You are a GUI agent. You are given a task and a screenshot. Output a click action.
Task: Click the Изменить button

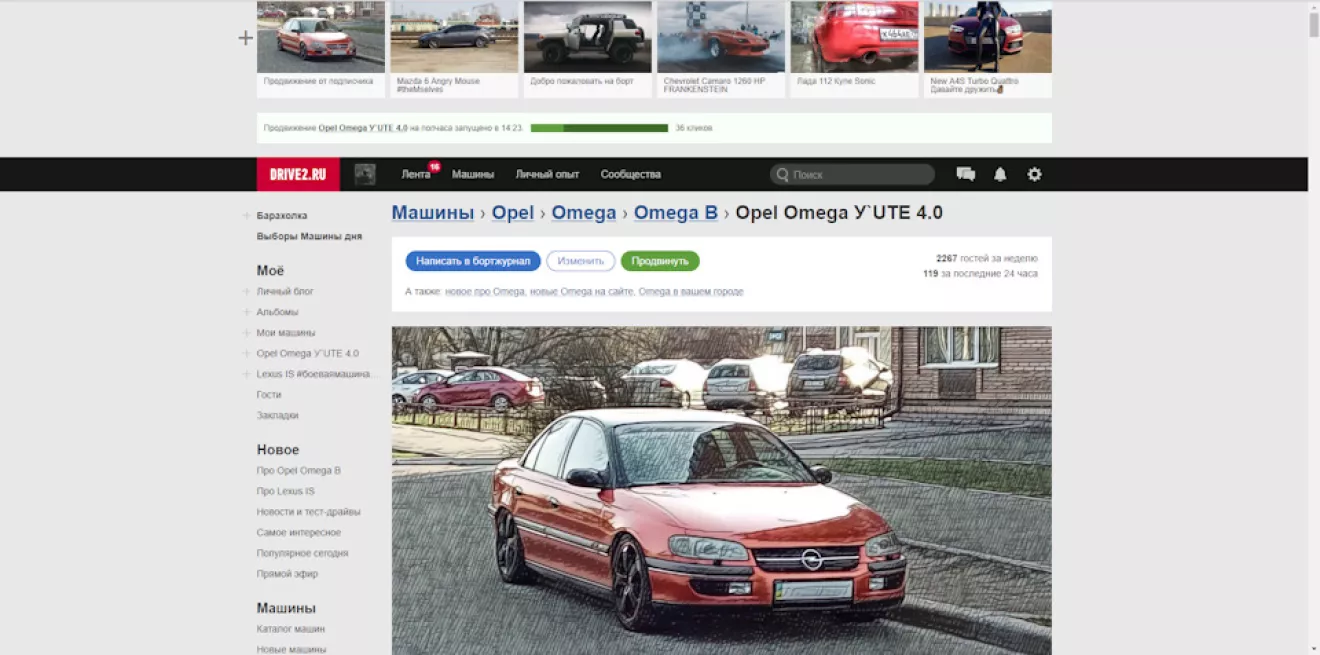click(x=581, y=261)
